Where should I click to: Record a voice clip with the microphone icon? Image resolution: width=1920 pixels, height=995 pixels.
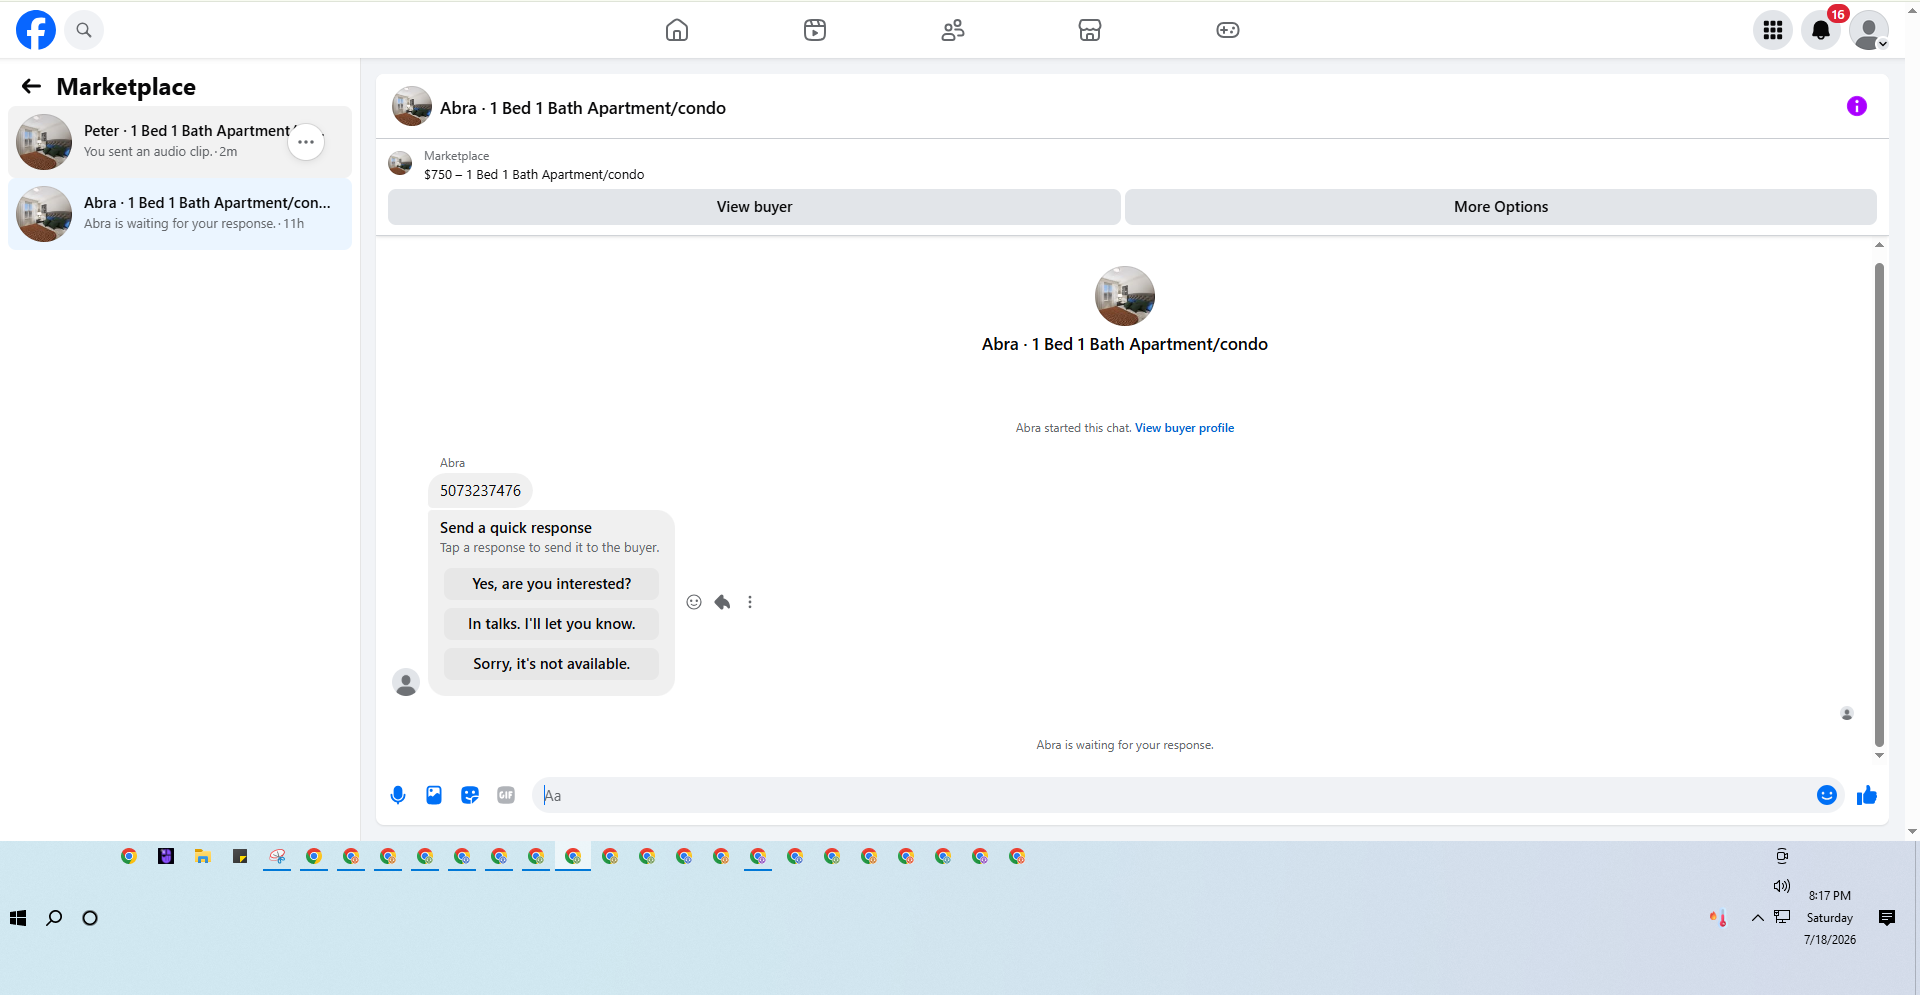click(x=398, y=795)
